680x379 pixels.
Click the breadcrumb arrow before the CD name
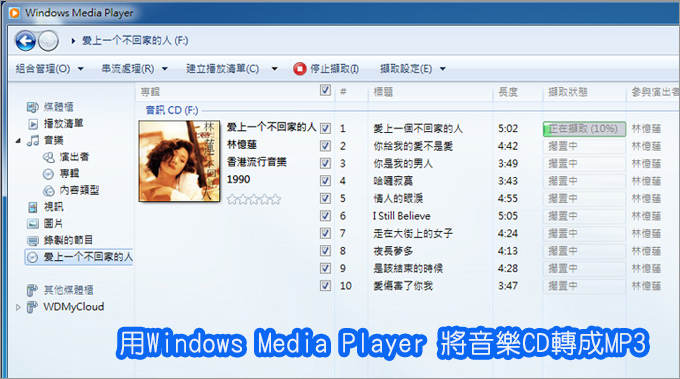[73, 41]
